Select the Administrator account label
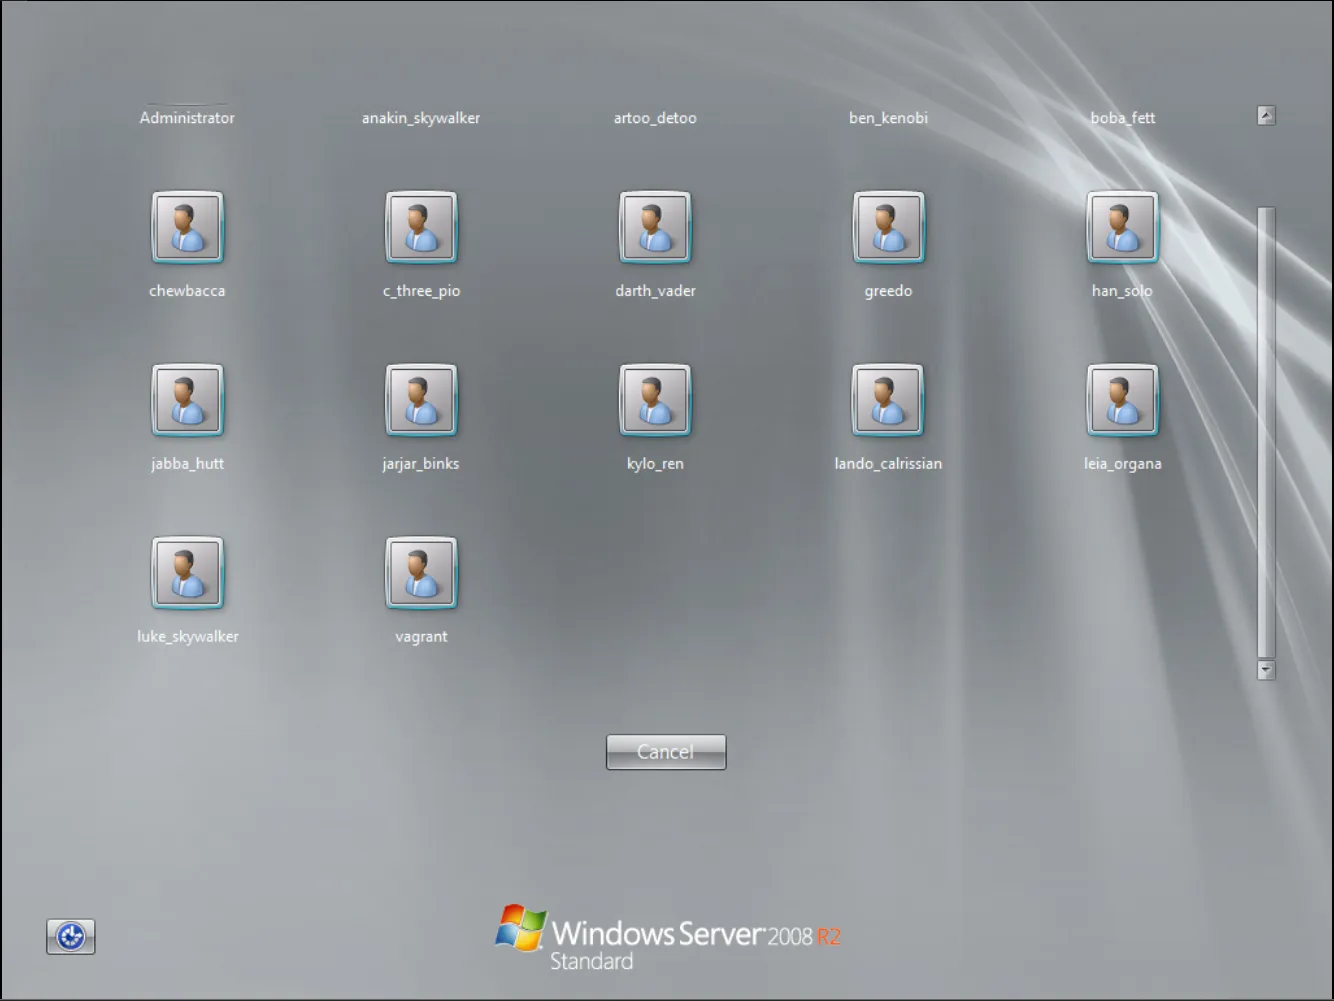The height and width of the screenshot is (1001, 1334). coord(187,118)
